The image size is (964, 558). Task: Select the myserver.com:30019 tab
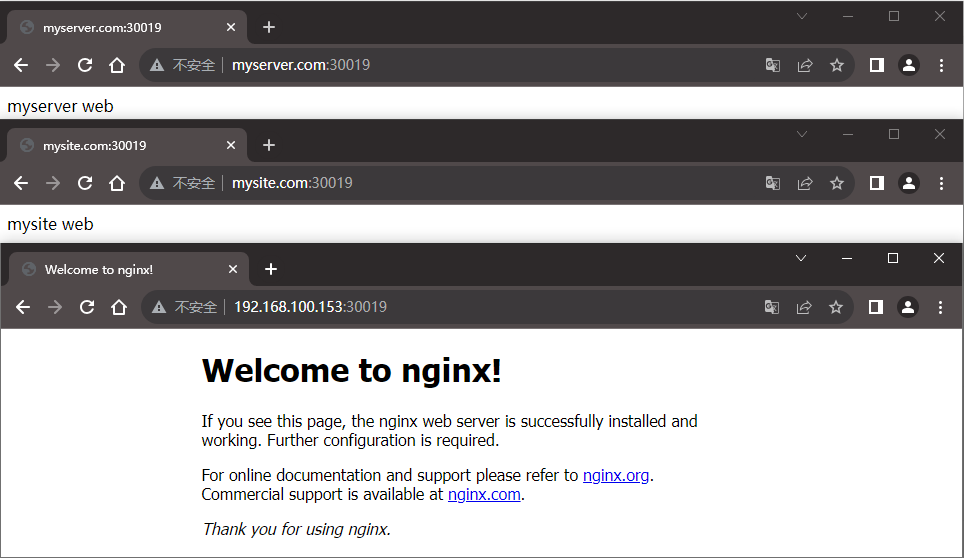tap(126, 27)
